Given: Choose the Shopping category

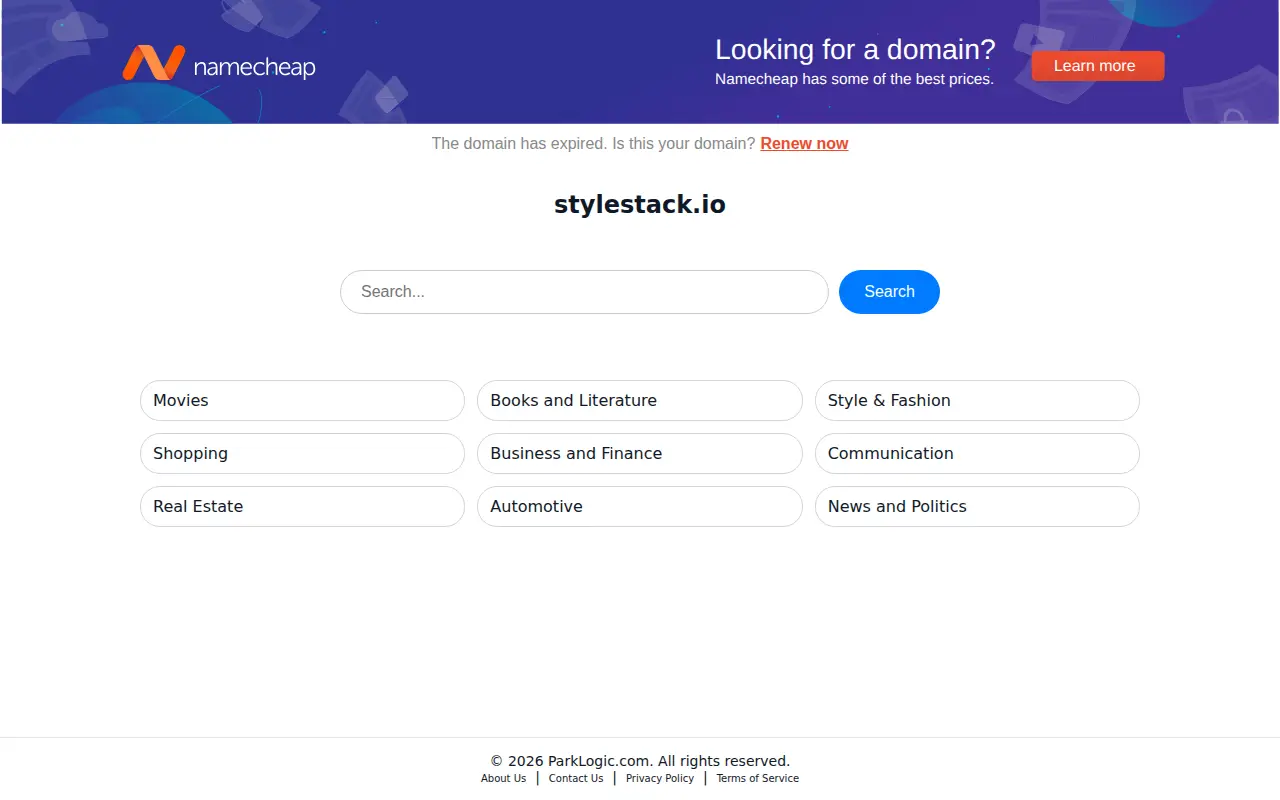Looking at the screenshot, I should coord(302,453).
